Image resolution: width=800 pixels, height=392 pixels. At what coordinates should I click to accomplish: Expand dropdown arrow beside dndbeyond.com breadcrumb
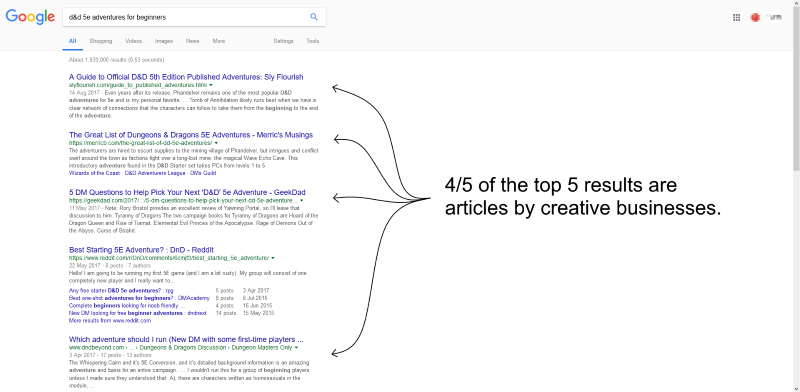[x=296, y=348]
